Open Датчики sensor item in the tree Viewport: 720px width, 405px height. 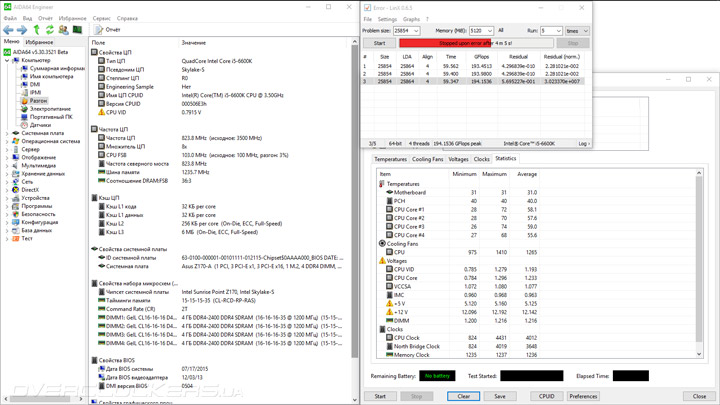coord(40,125)
